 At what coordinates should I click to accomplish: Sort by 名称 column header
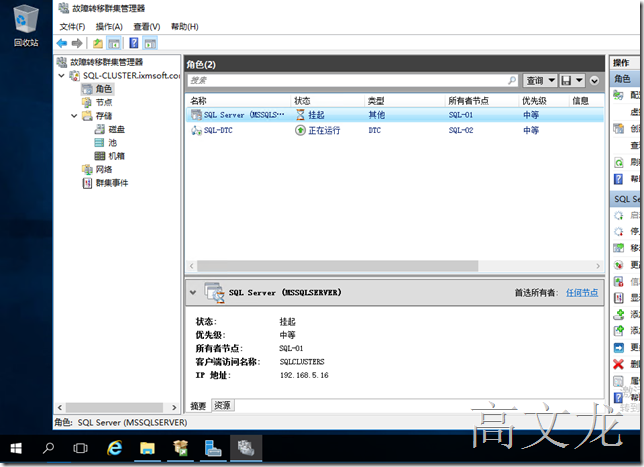click(x=239, y=101)
